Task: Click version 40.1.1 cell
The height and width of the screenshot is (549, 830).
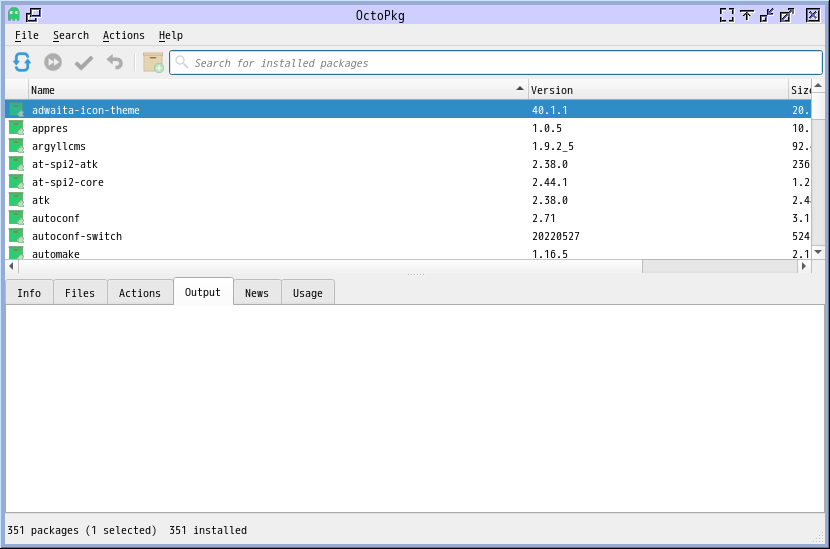Action: (x=549, y=110)
